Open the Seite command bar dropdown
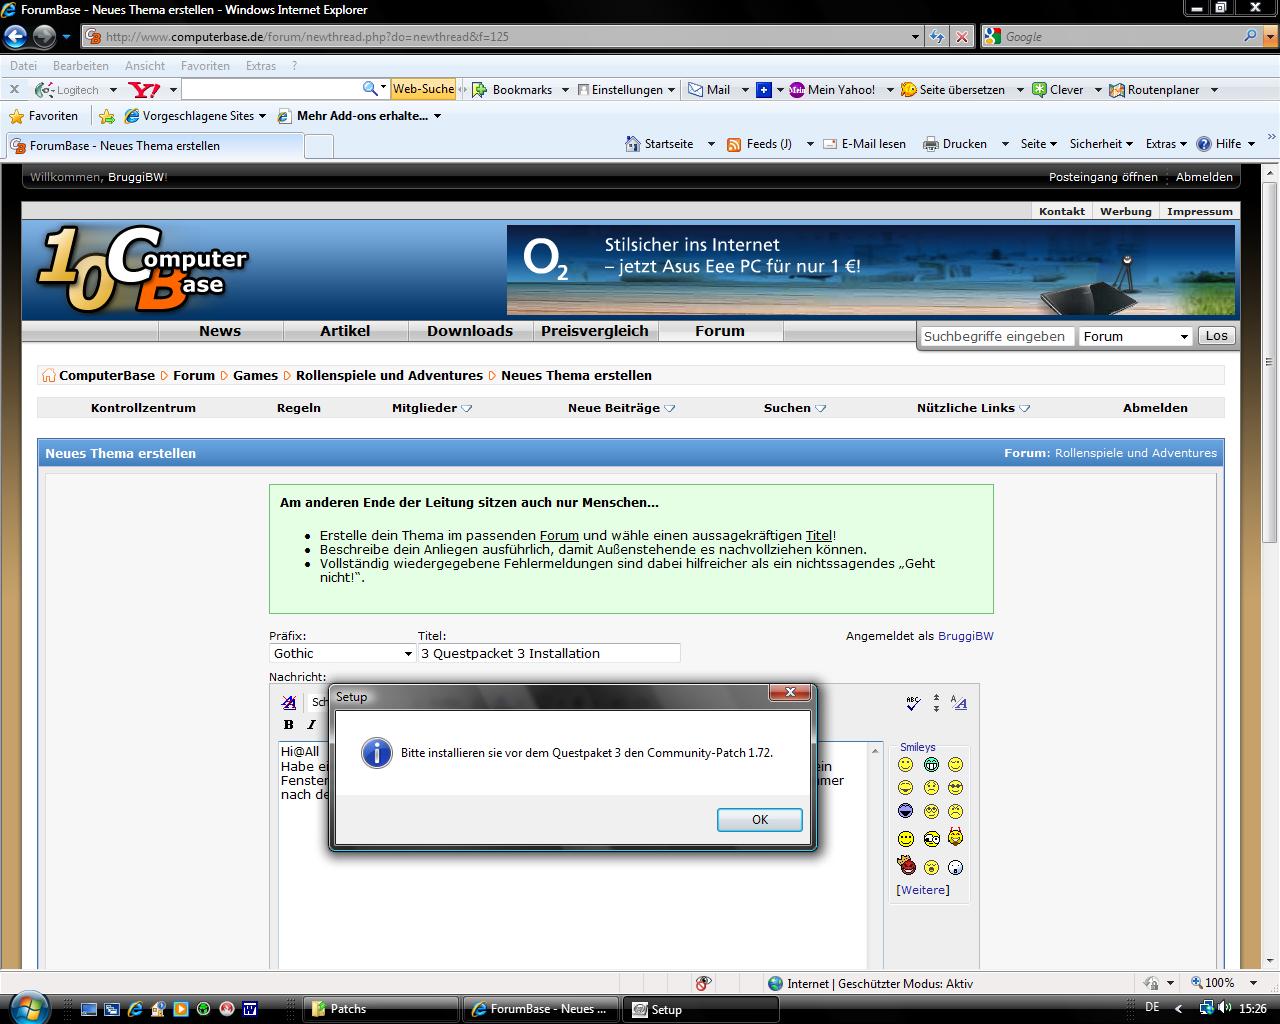 [x=1038, y=144]
